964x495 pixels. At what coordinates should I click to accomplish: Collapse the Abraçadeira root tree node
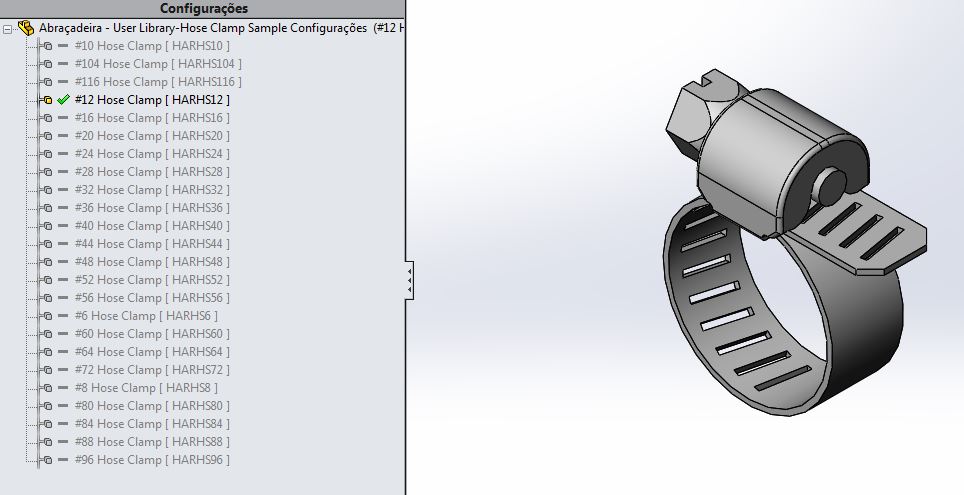pyautogui.click(x=7, y=28)
